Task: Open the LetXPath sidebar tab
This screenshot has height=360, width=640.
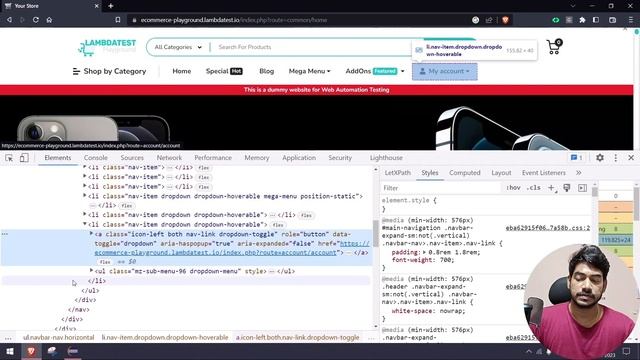Action: [398, 173]
